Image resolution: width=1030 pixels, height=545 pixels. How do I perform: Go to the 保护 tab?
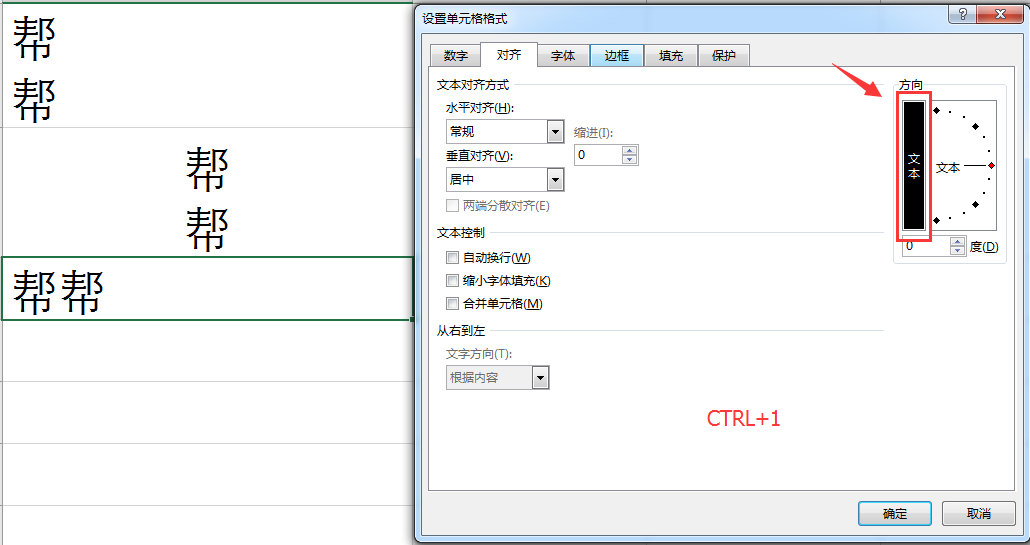723,56
